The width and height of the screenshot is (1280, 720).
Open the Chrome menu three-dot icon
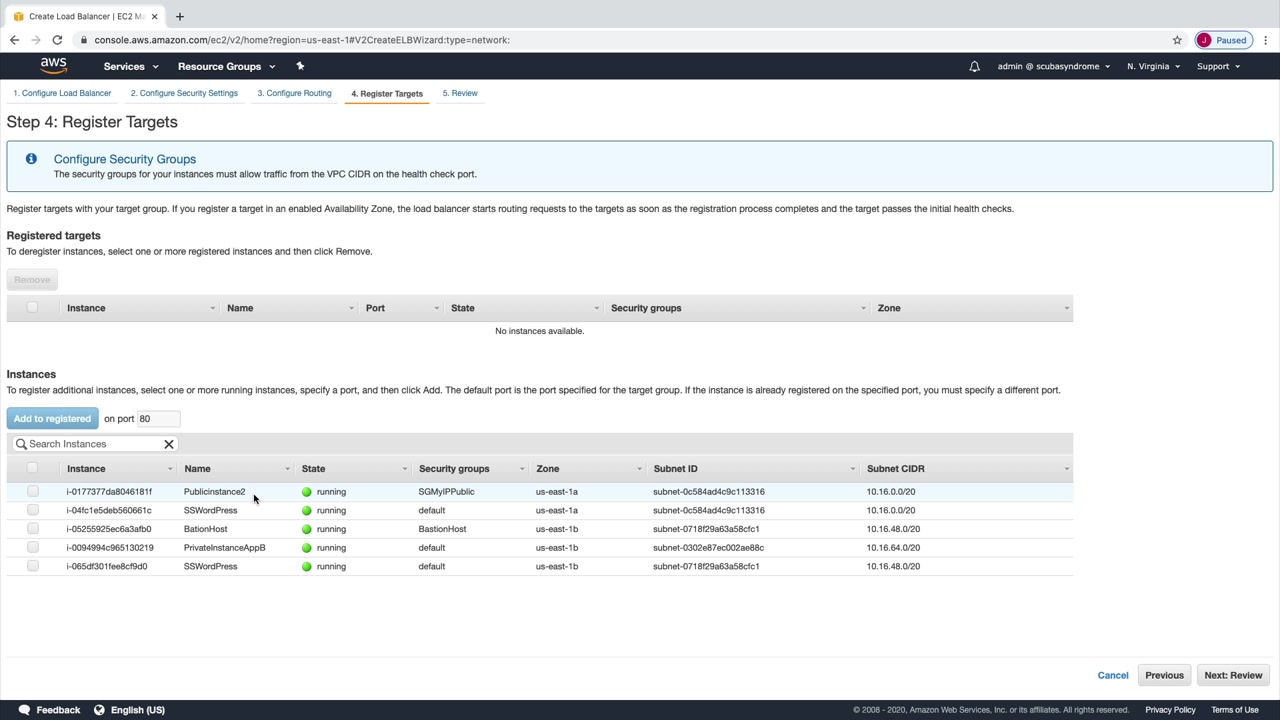[1266, 40]
